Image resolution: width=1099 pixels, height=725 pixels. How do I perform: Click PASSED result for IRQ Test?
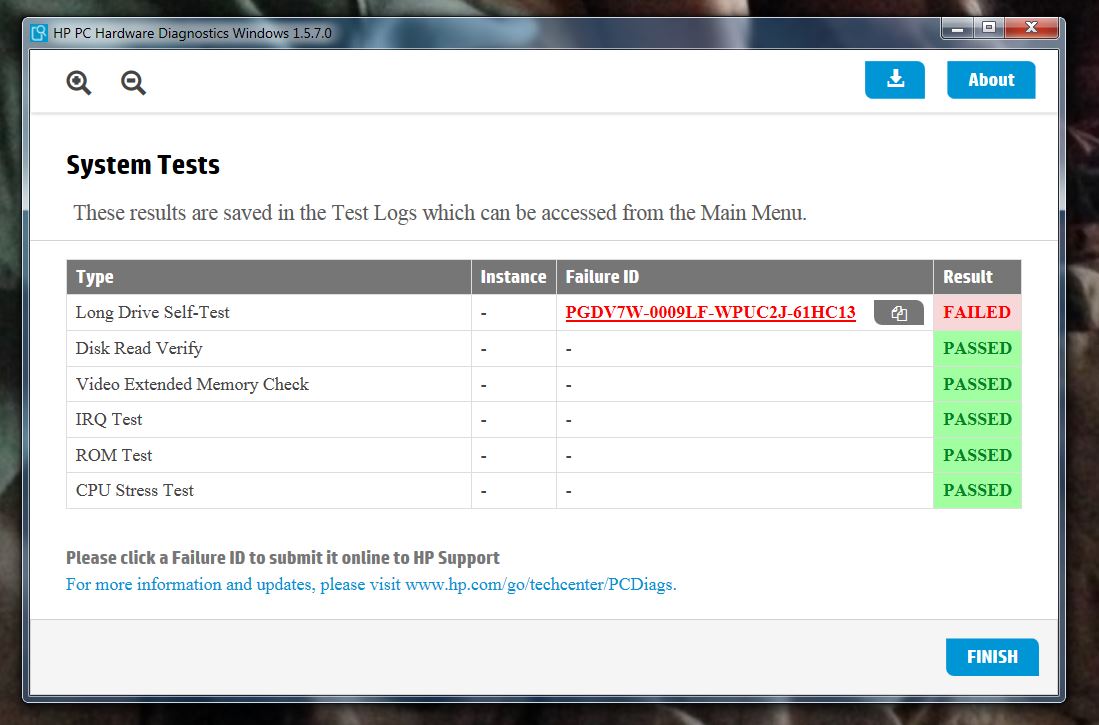[x=977, y=419]
